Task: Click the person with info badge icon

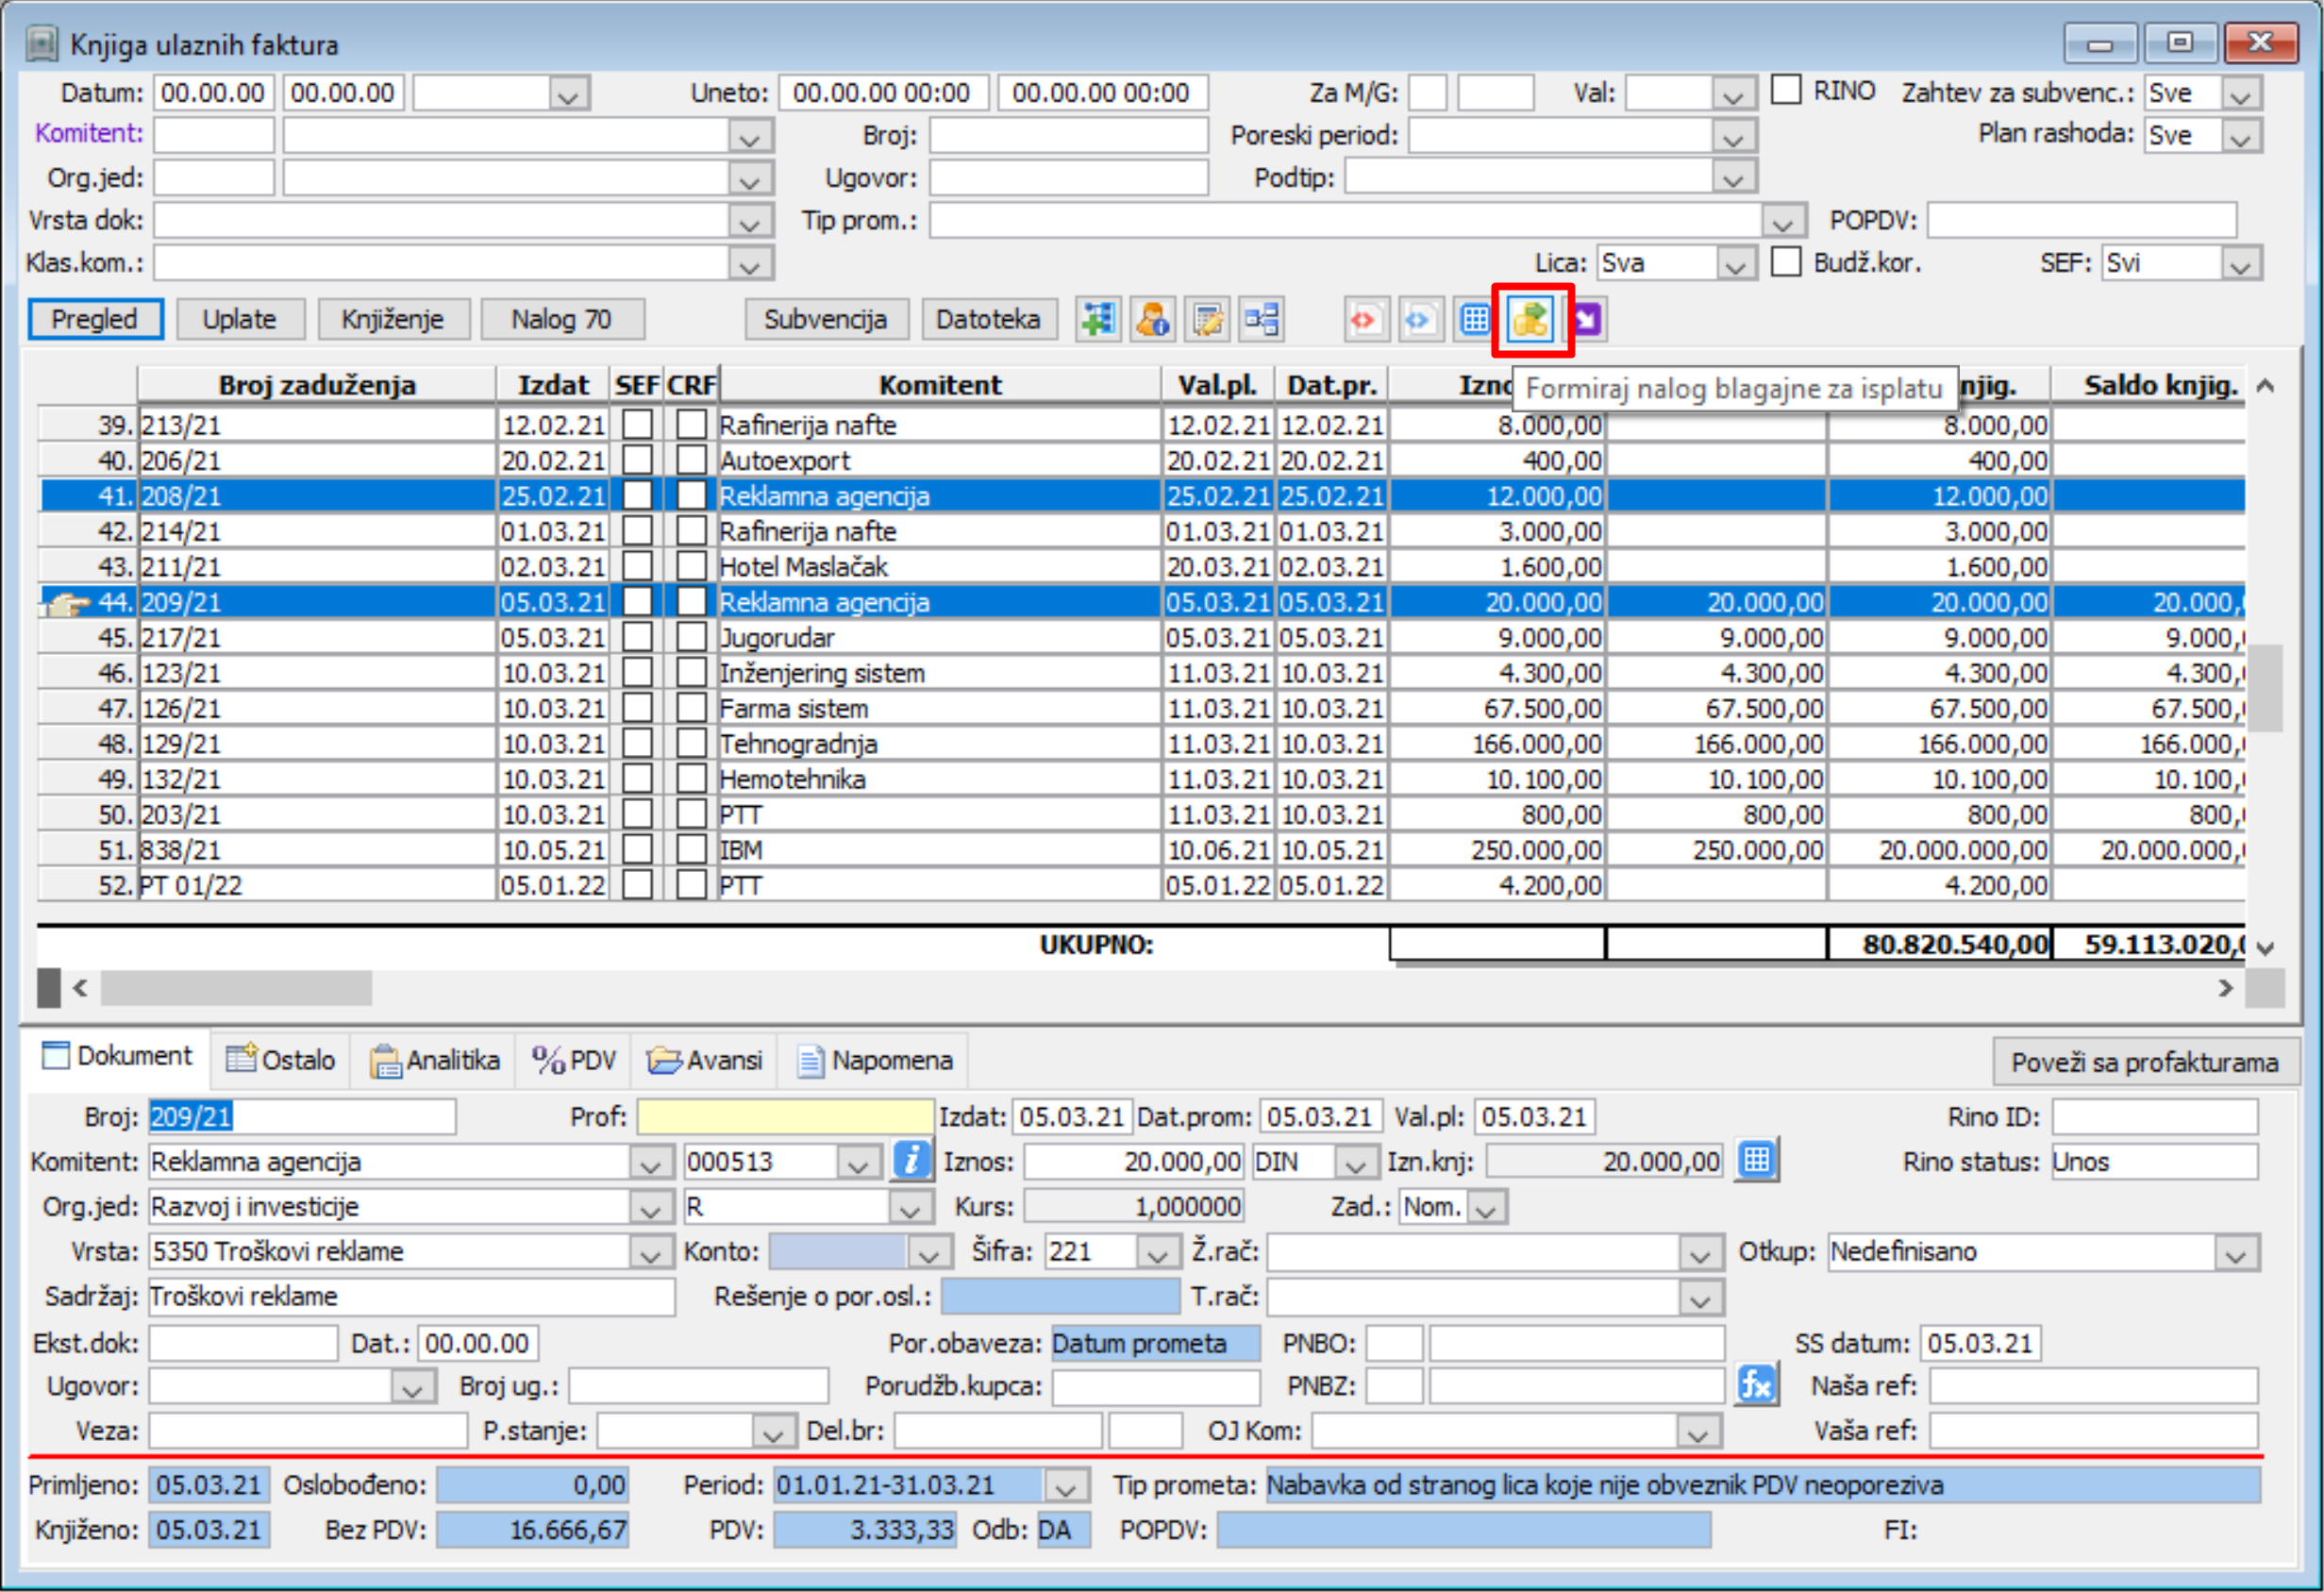Action: click(x=1152, y=320)
